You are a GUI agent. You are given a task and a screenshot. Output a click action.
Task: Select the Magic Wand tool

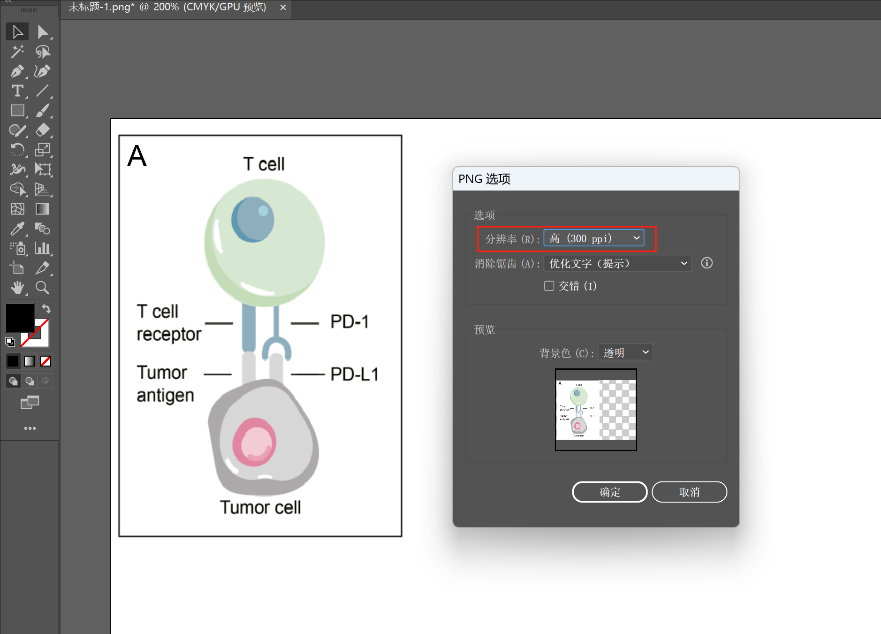pos(18,51)
